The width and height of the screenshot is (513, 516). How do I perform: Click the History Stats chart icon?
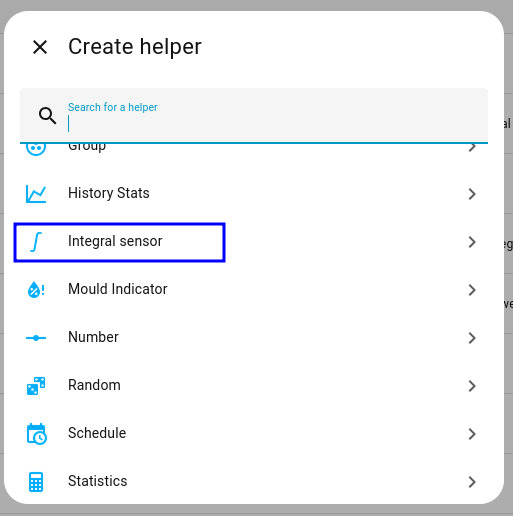tap(36, 194)
